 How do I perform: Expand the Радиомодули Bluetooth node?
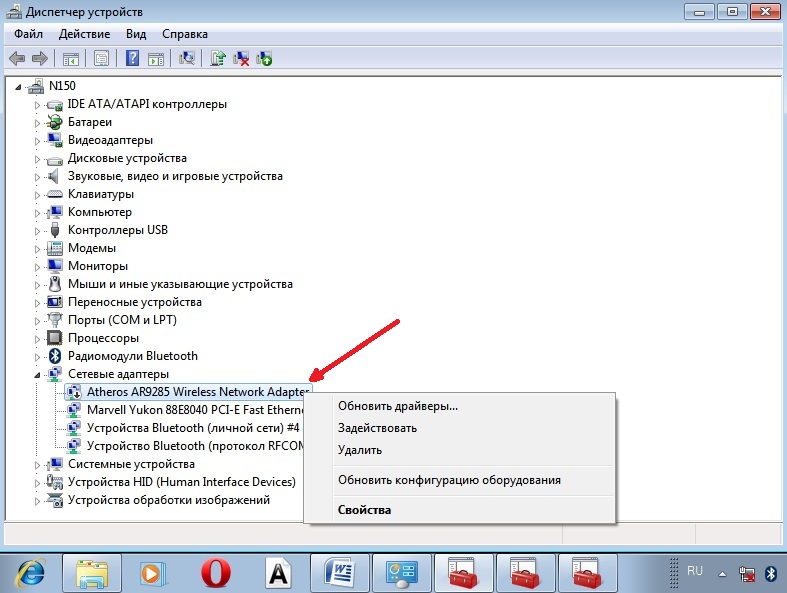pyautogui.click(x=39, y=356)
